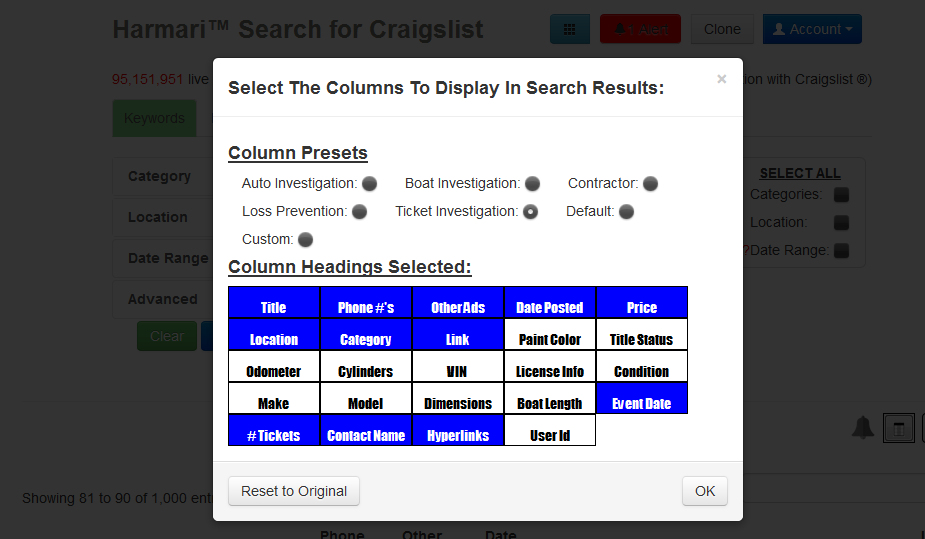Enable the Make column heading
The width and height of the screenshot is (925, 539).
pyautogui.click(x=274, y=398)
